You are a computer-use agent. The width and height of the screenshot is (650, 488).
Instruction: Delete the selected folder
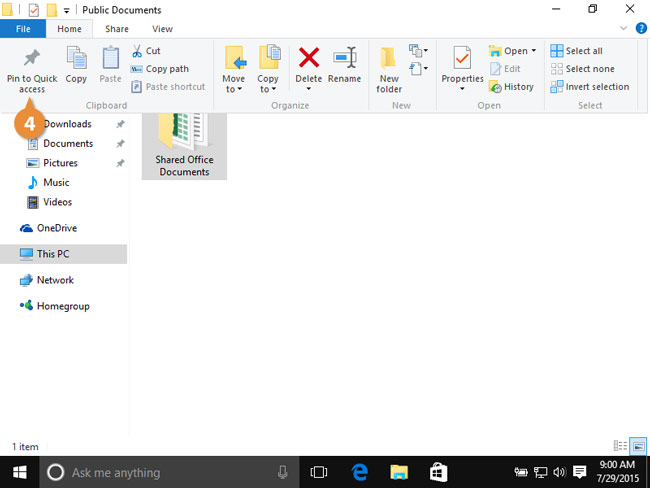(308, 68)
